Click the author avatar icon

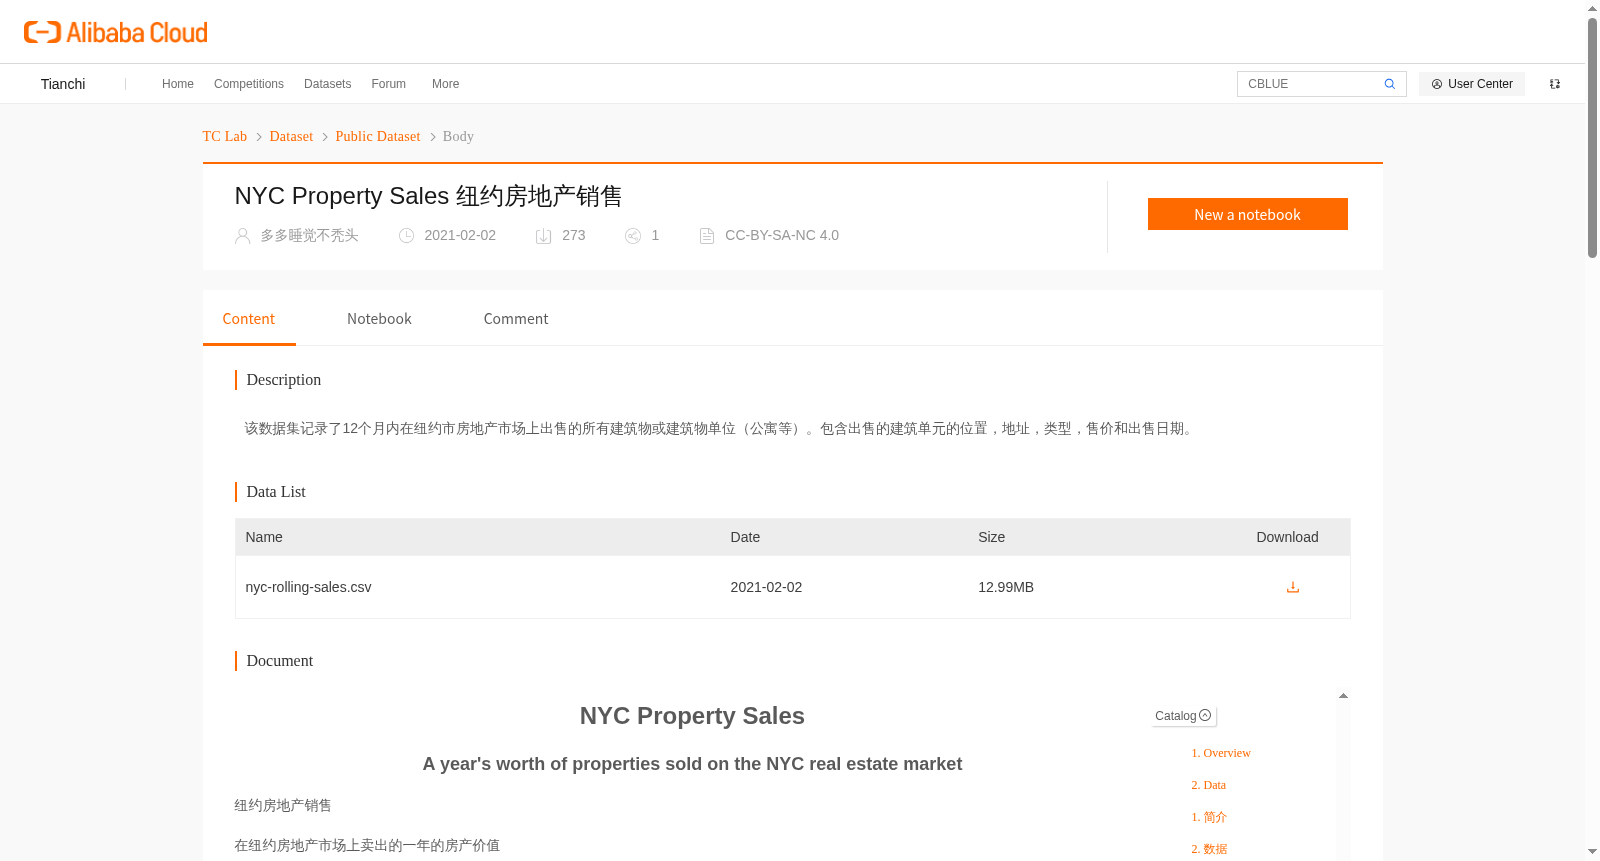tap(242, 236)
